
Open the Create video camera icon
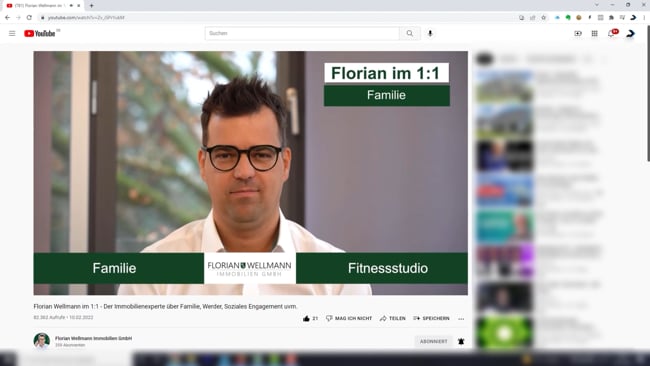point(578,33)
